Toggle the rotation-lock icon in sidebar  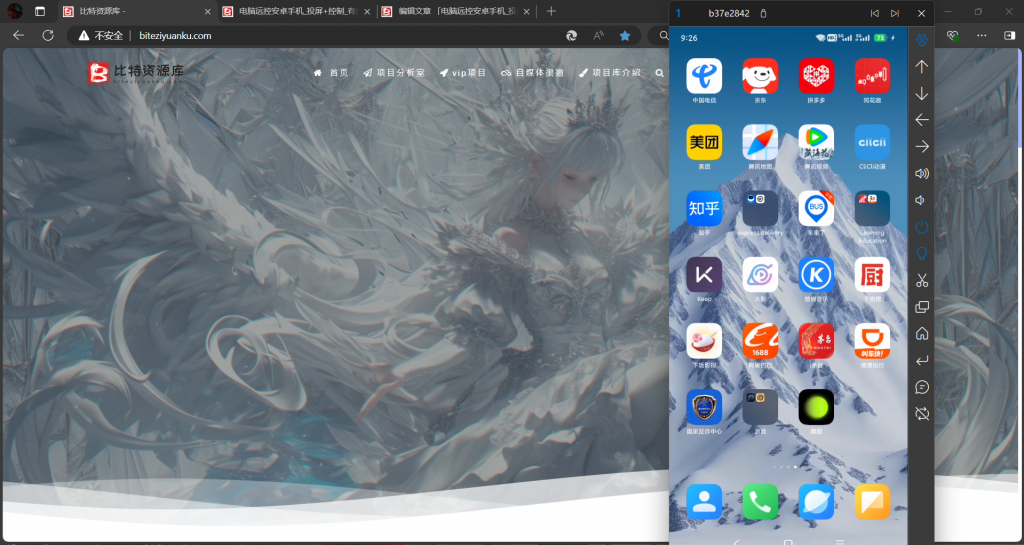pyautogui.click(x=921, y=414)
